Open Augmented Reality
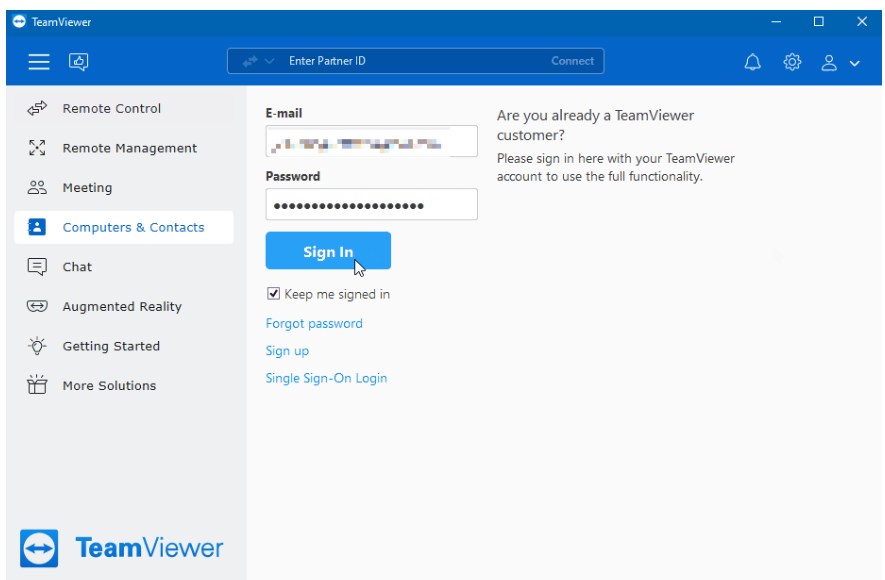Image resolution: width=885 pixels, height=580 pixels. pos(124,306)
